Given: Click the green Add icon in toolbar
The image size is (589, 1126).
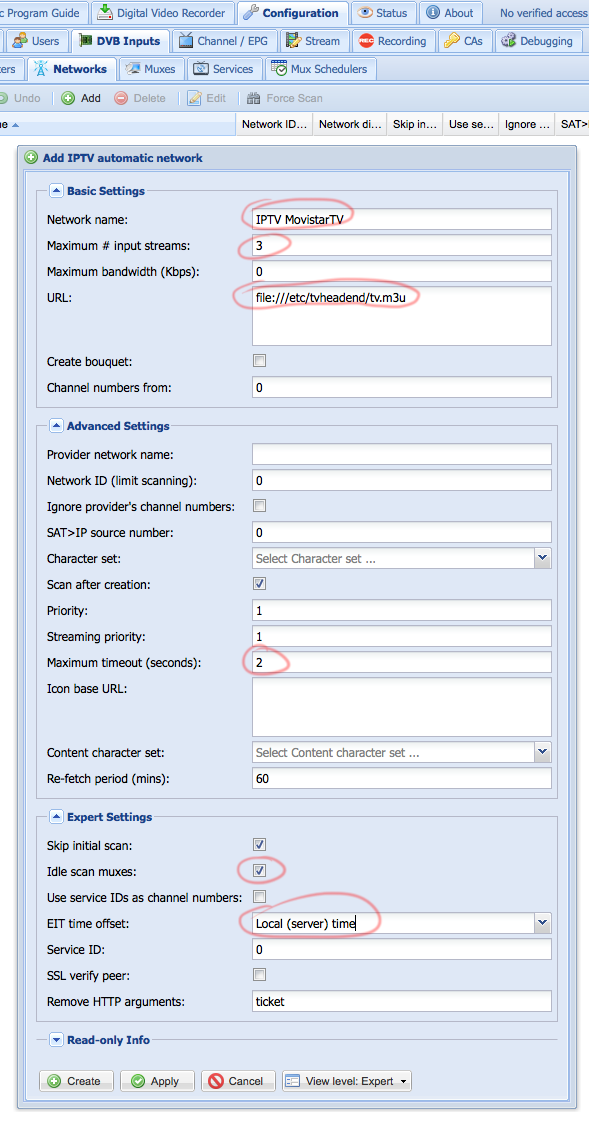Looking at the screenshot, I should 68,98.
